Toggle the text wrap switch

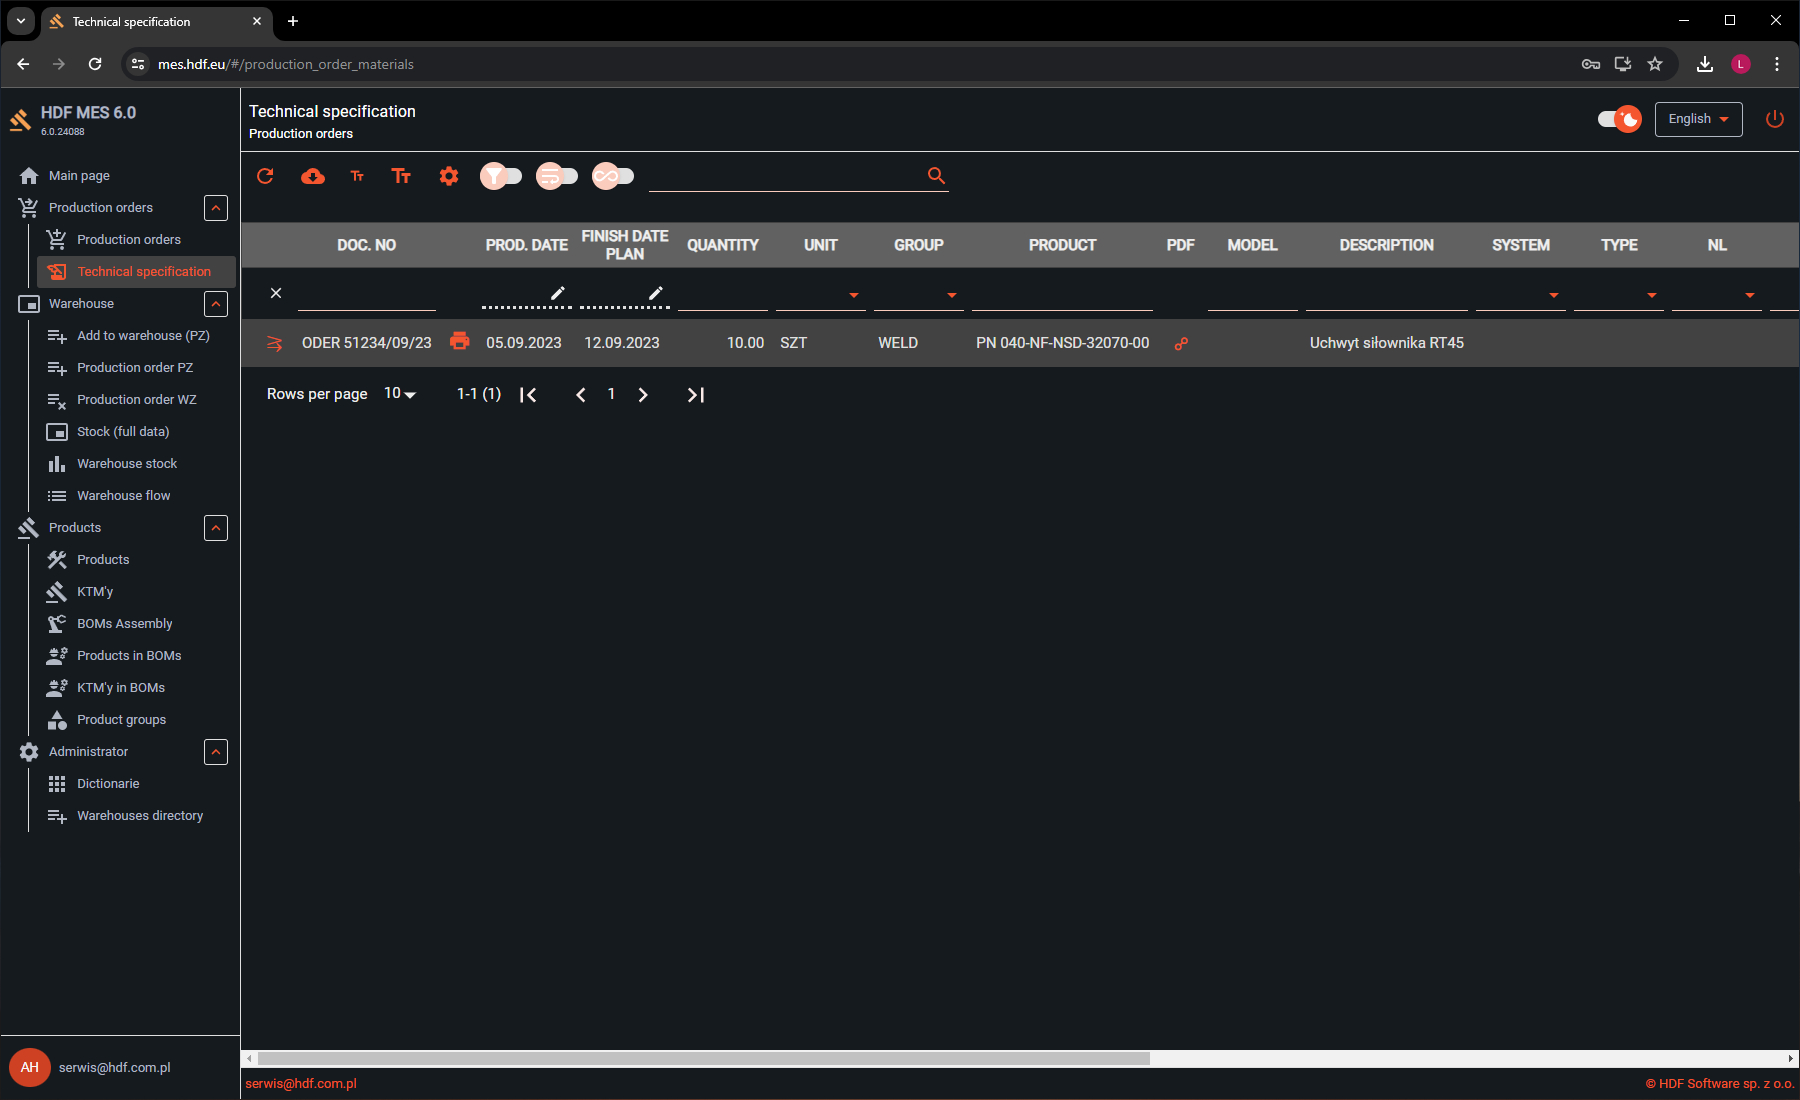[557, 176]
